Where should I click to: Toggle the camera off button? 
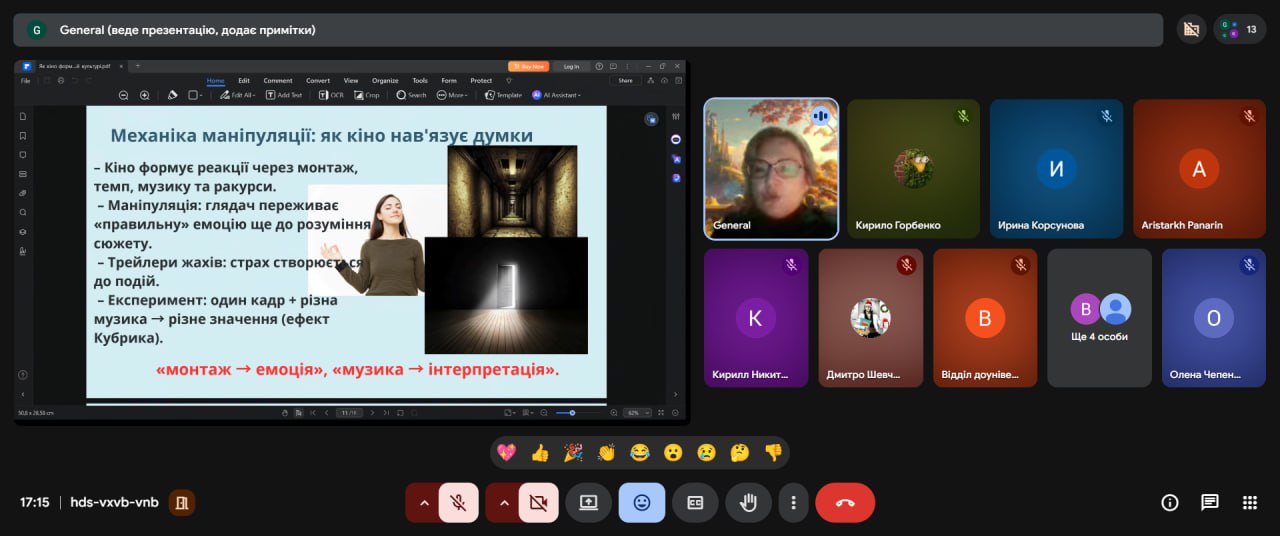point(538,503)
